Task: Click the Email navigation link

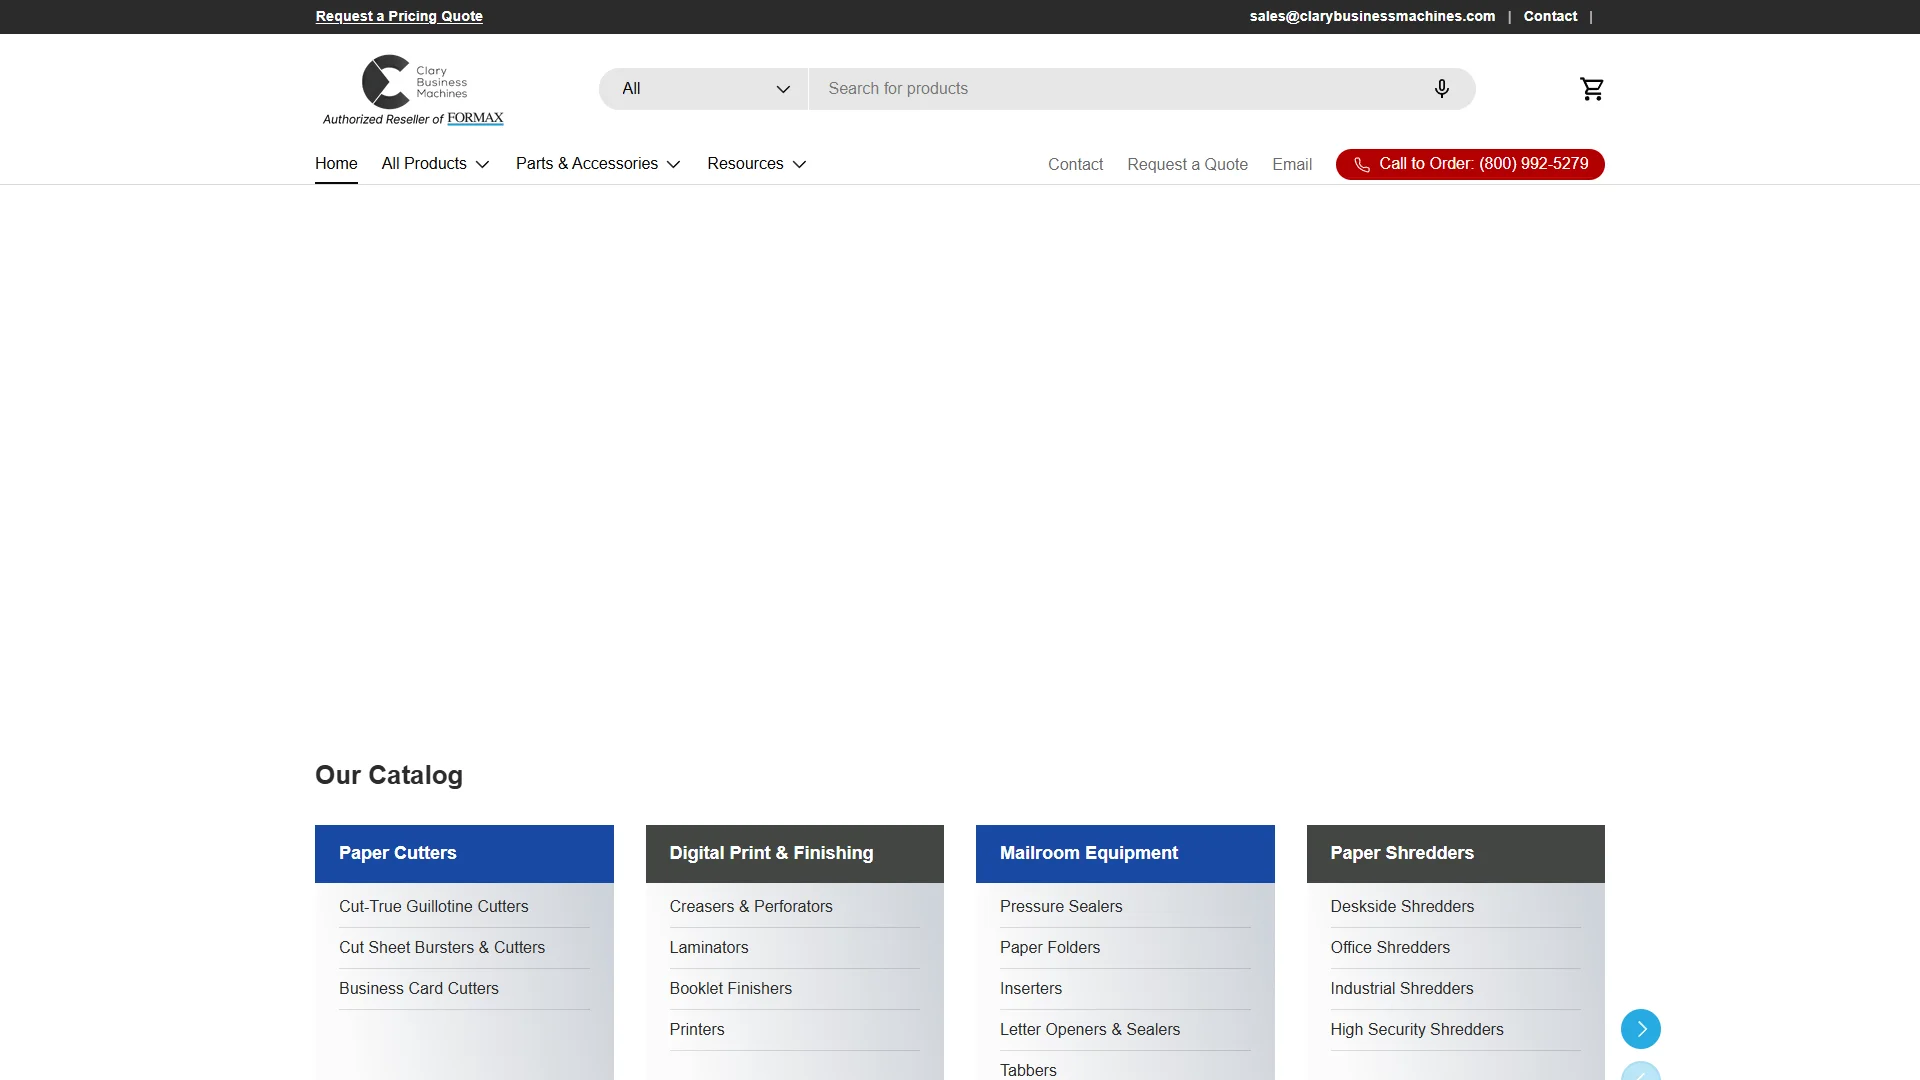Action: [x=1291, y=165]
